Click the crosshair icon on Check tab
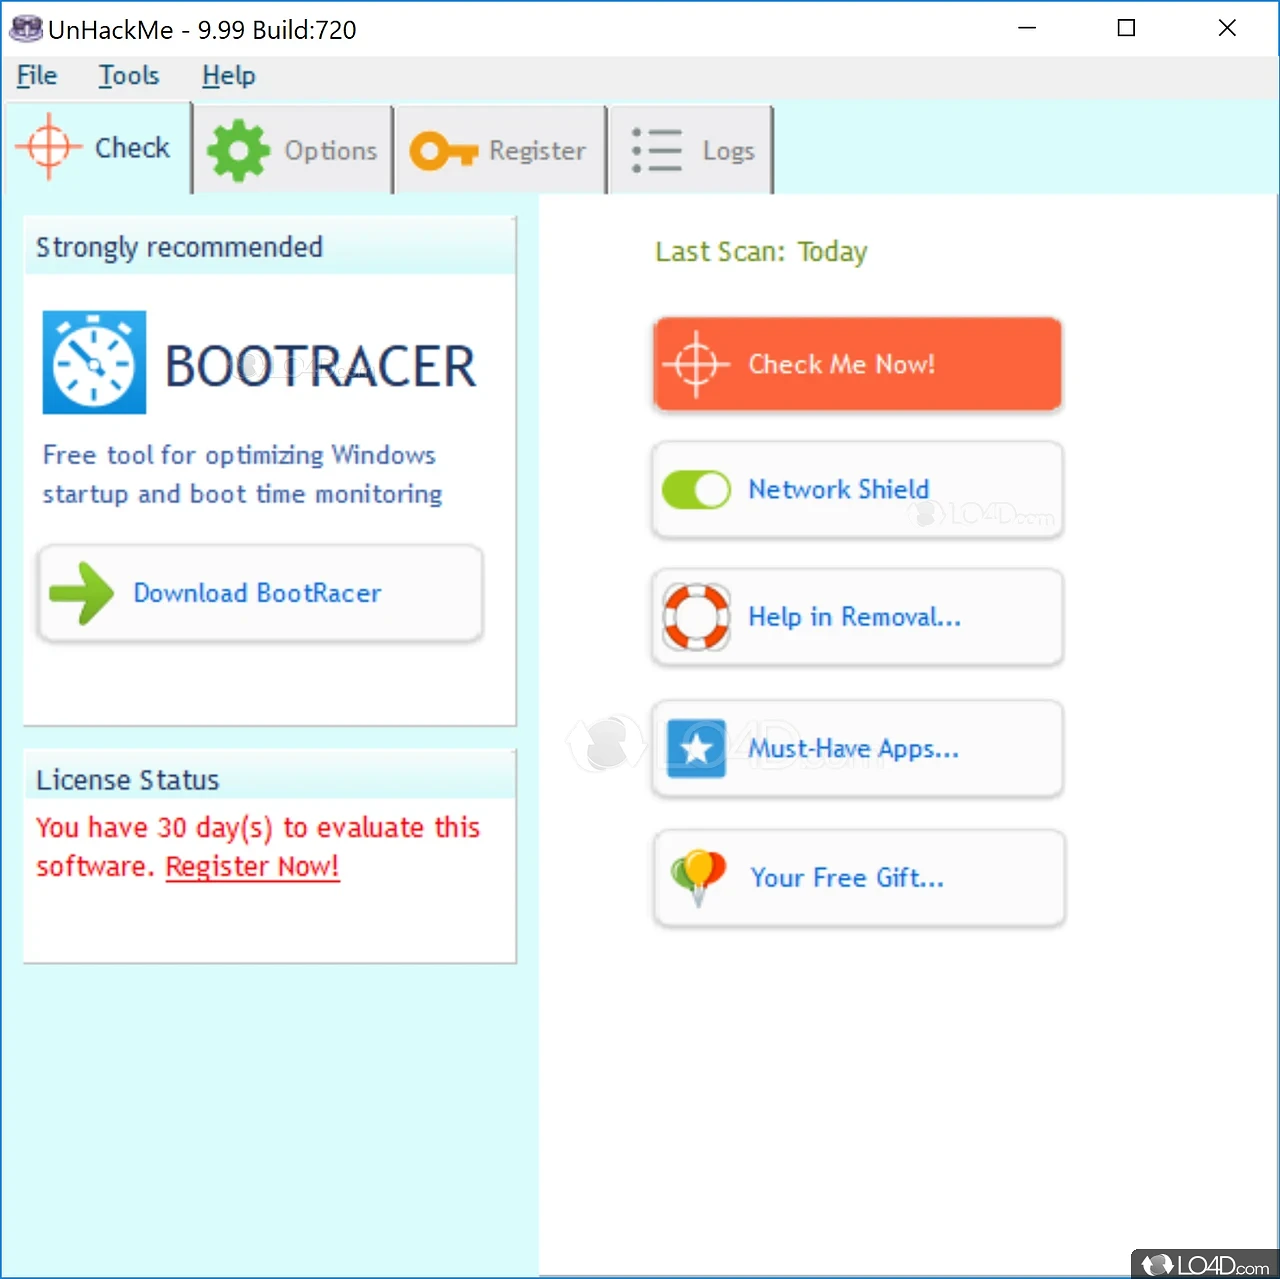Viewport: 1280px width, 1279px height. [48, 148]
